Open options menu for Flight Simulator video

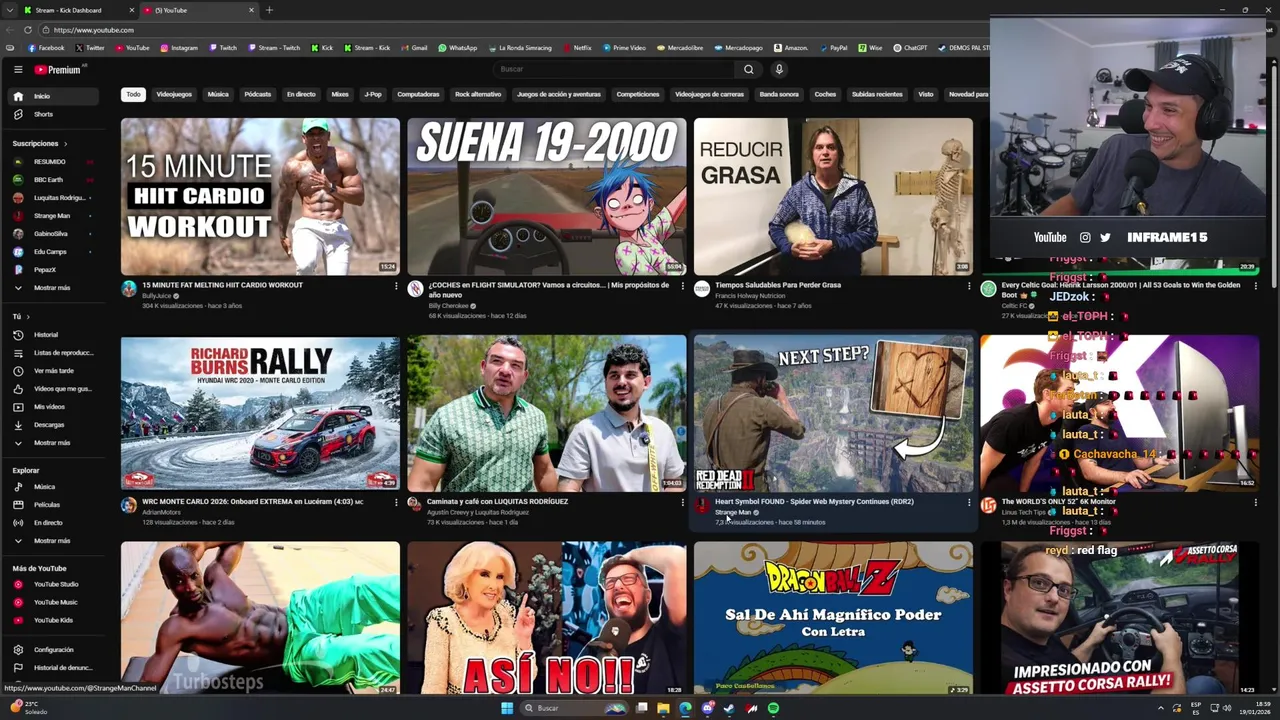click(x=683, y=286)
